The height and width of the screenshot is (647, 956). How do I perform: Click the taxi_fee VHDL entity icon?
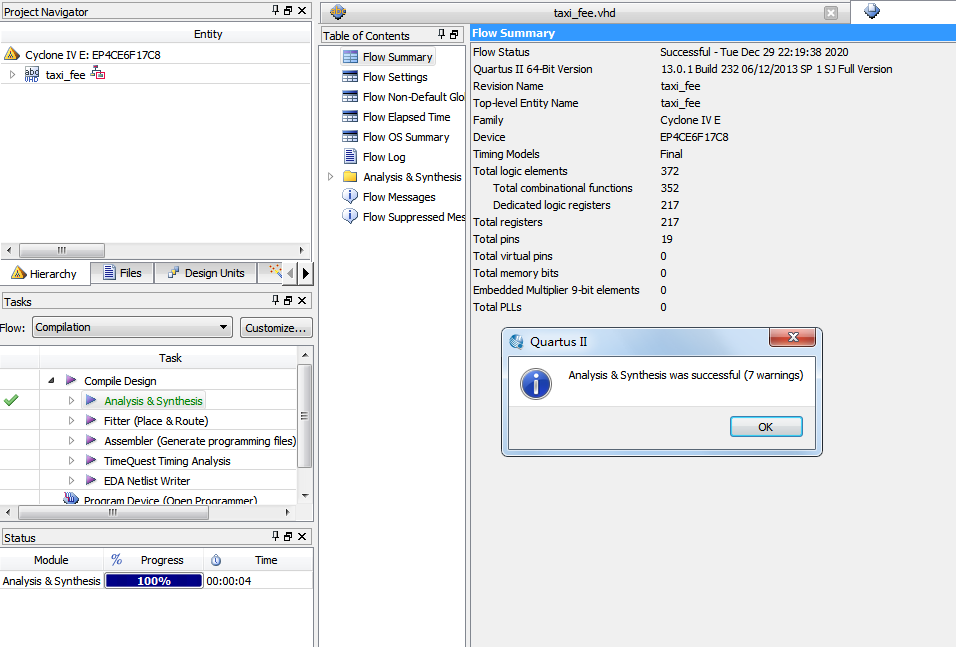pyautogui.click(x=32, y=74)
